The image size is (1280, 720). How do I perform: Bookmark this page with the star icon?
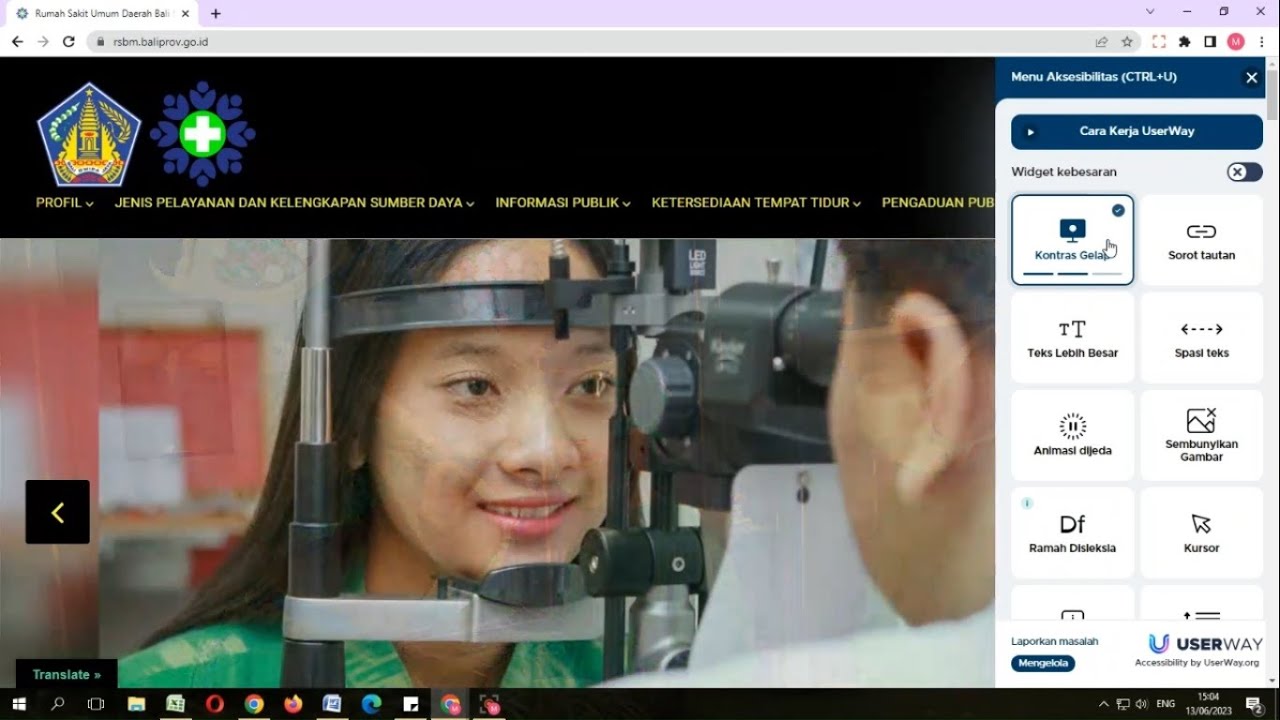1127,42
